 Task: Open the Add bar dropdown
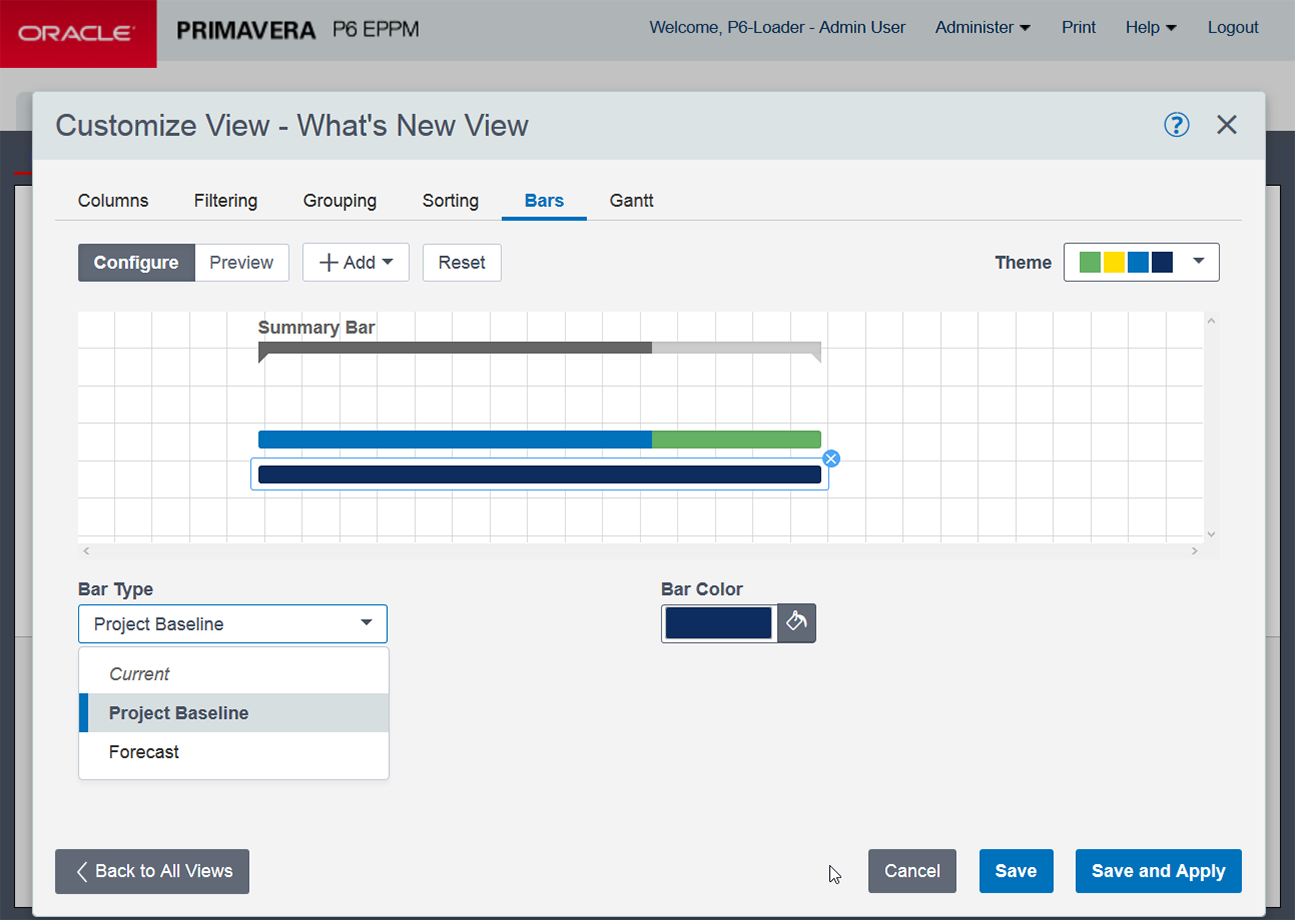(356, 263)
